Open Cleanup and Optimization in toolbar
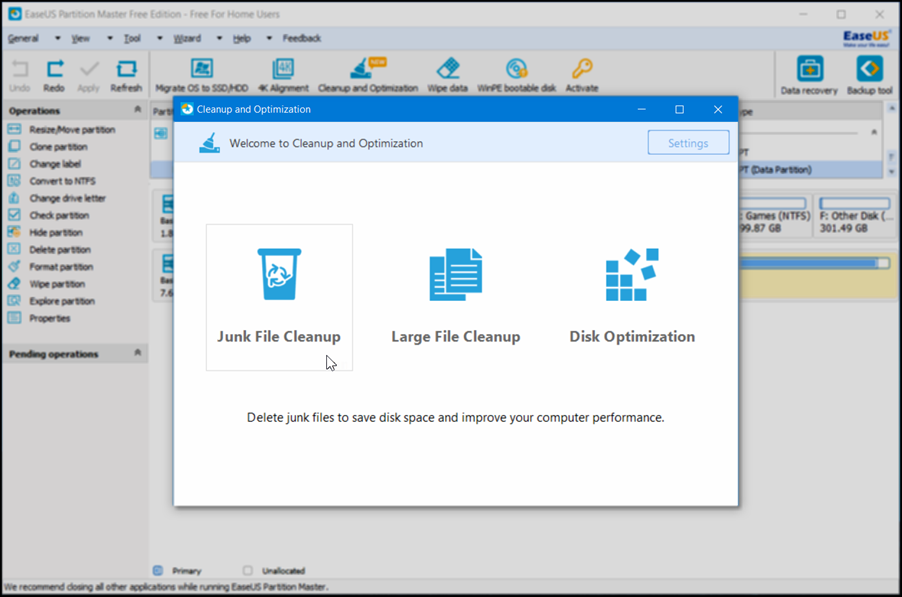Image resolution: width=902 pixels, height=597 pixels. coord(368,76)
